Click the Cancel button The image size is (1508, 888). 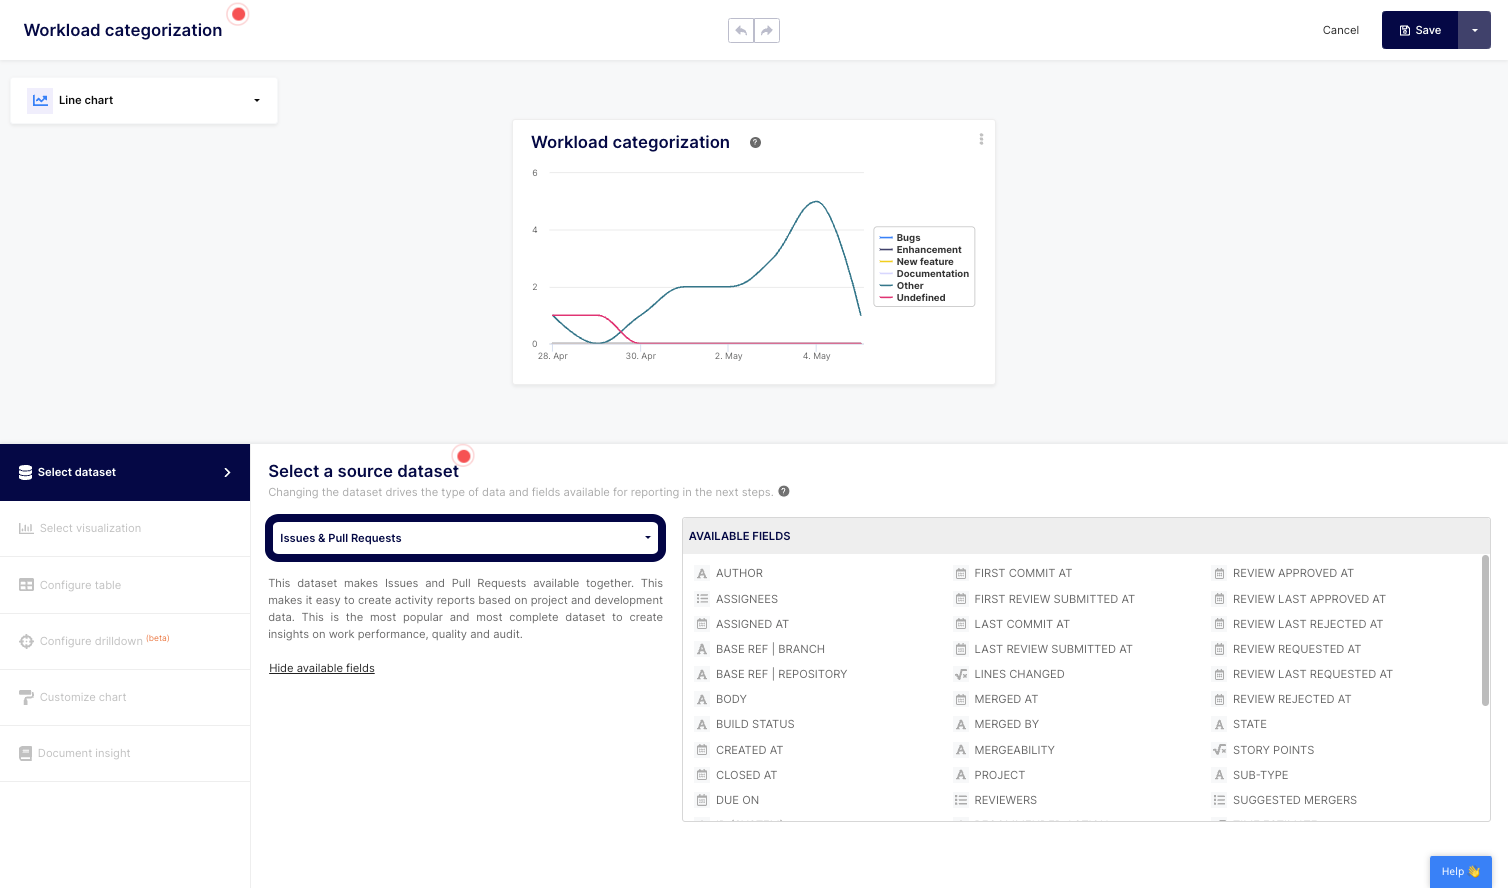[x=1340, y=31]
